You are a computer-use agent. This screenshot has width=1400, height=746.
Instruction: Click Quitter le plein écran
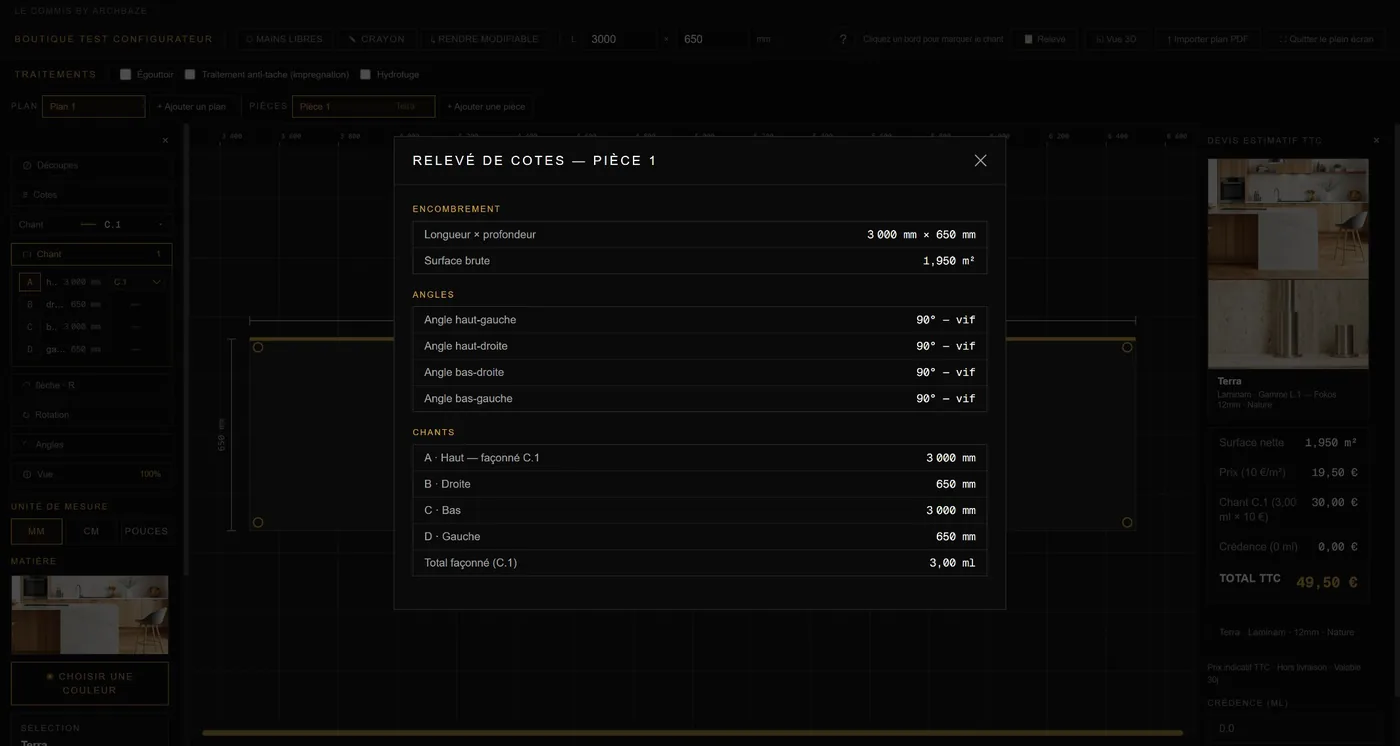(x=1325, y=39)
